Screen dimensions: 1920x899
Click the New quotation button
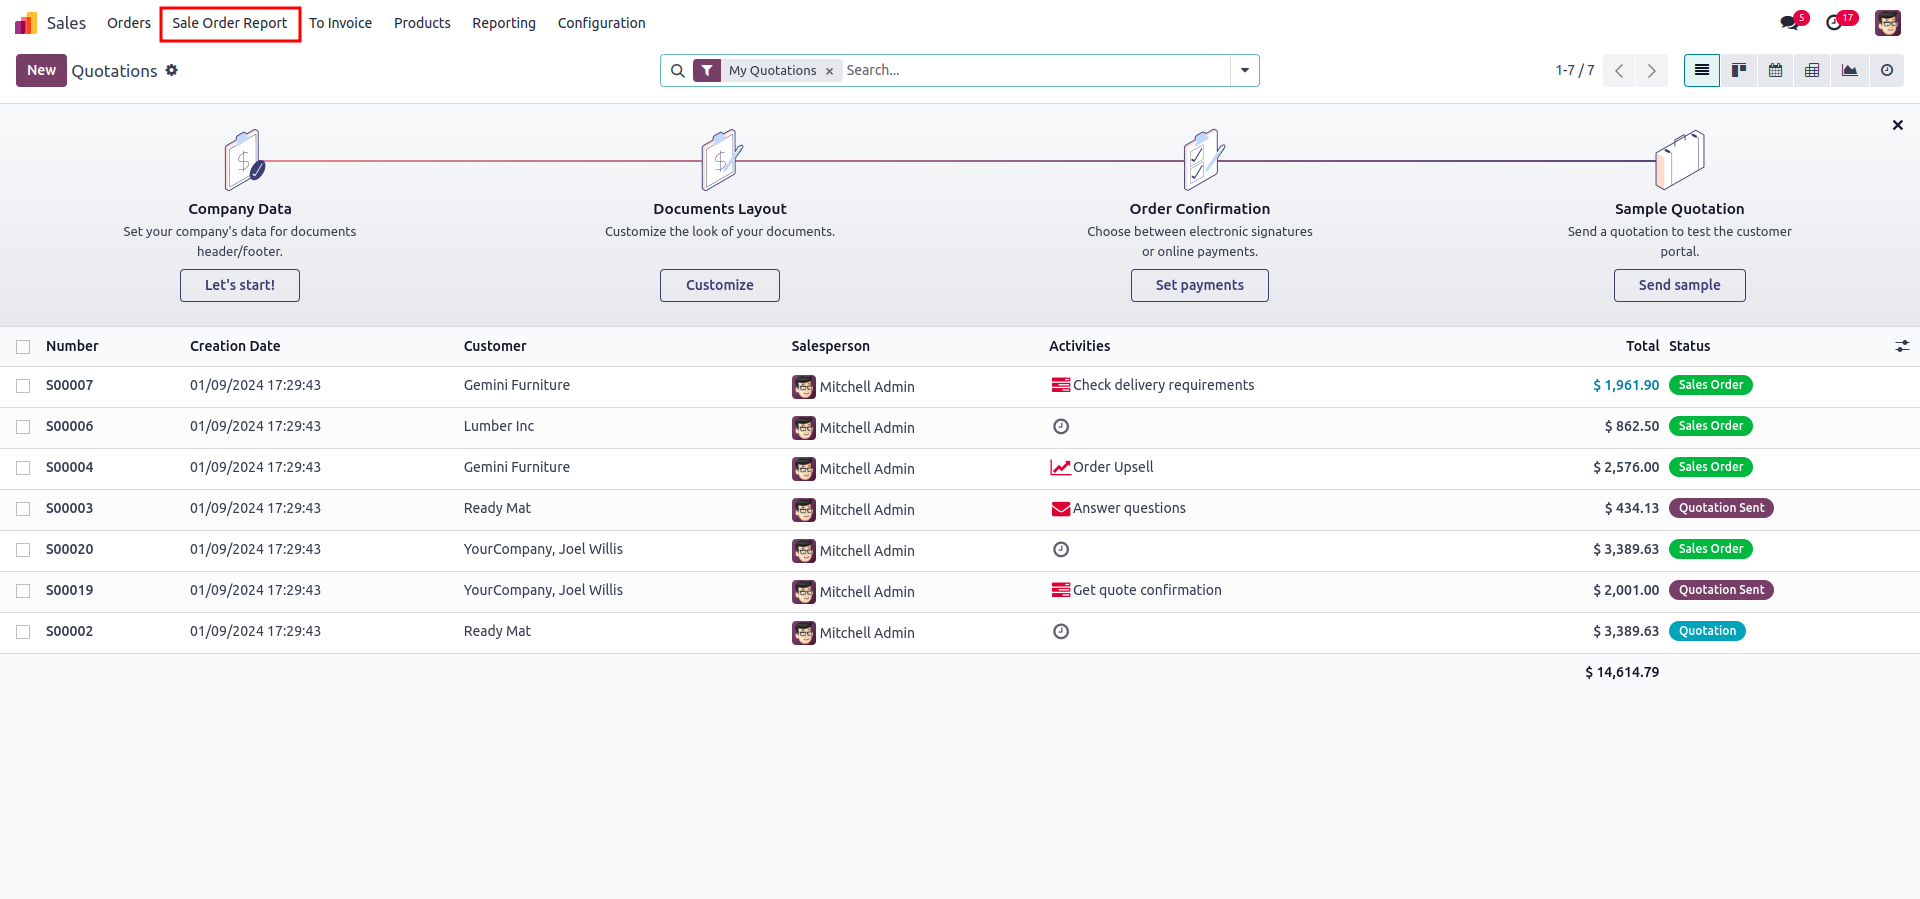pyautogui.click(x=41, y=71)
